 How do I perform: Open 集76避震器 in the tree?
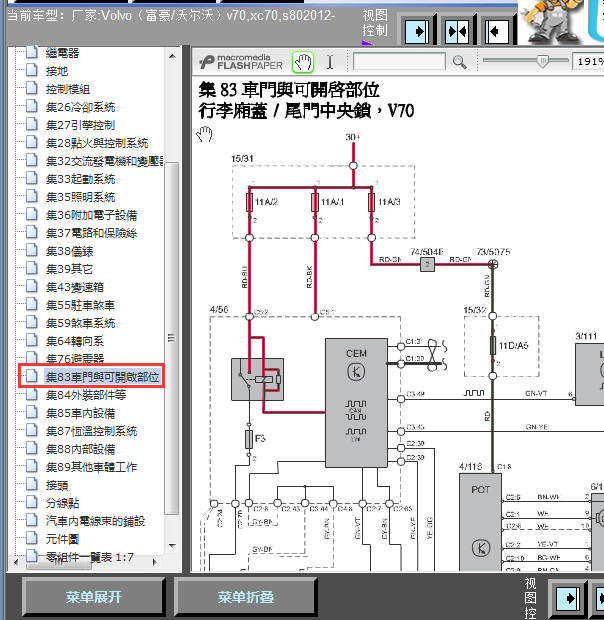tap(75, 359)
